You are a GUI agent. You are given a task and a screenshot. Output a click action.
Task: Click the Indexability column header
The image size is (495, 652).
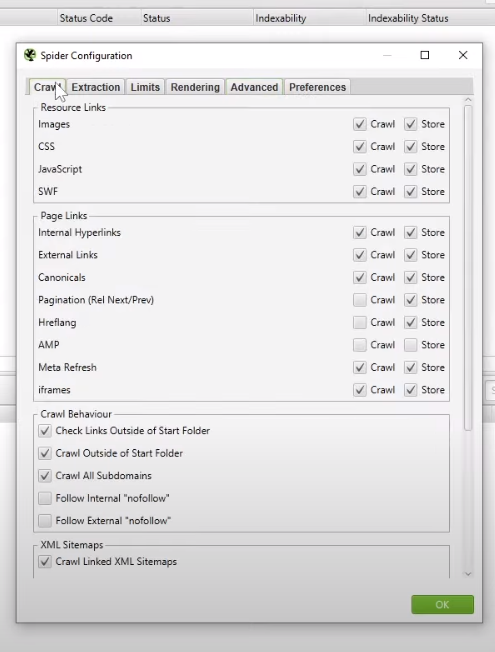pyautogui.click(x=281, y=18)
